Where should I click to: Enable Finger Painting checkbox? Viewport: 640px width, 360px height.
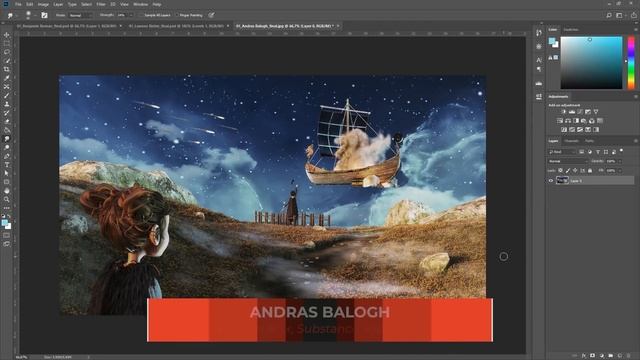pyautogui.click(x=177, y=15)
